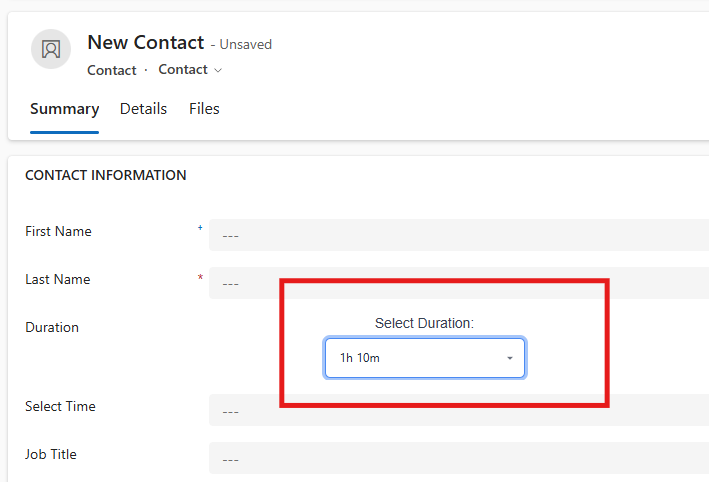Image resolution: width=709 pixels, height=482 pixels.
Task: Open the Files tab
Action: click(204, 109)
